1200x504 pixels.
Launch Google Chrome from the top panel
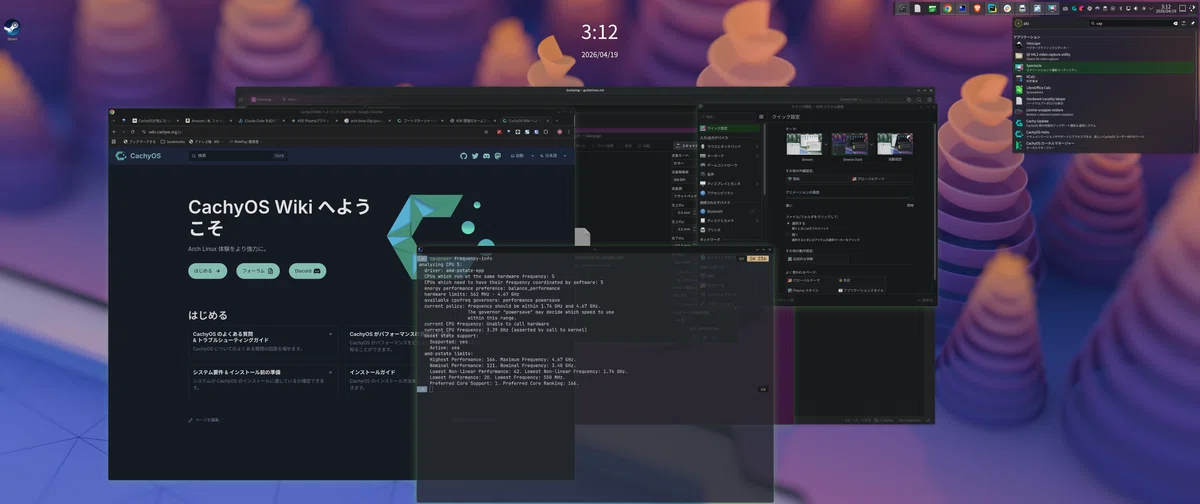(x=947, y=8)
